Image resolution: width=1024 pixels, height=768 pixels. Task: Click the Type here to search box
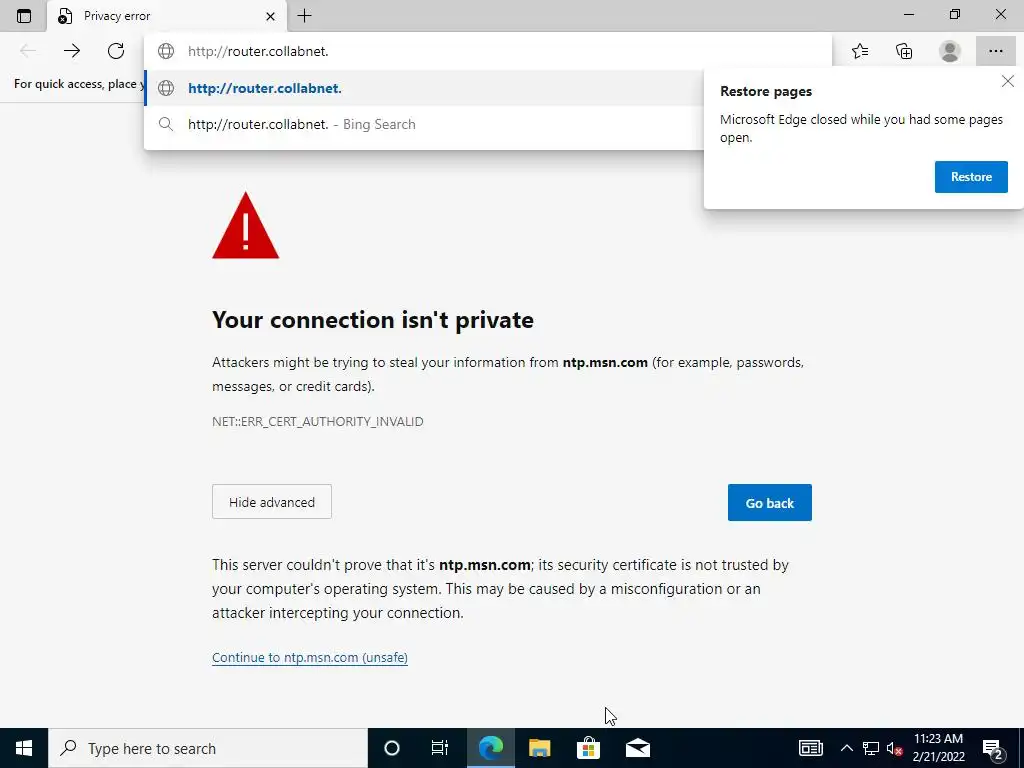pyautogui.click(x=208, y=748)
